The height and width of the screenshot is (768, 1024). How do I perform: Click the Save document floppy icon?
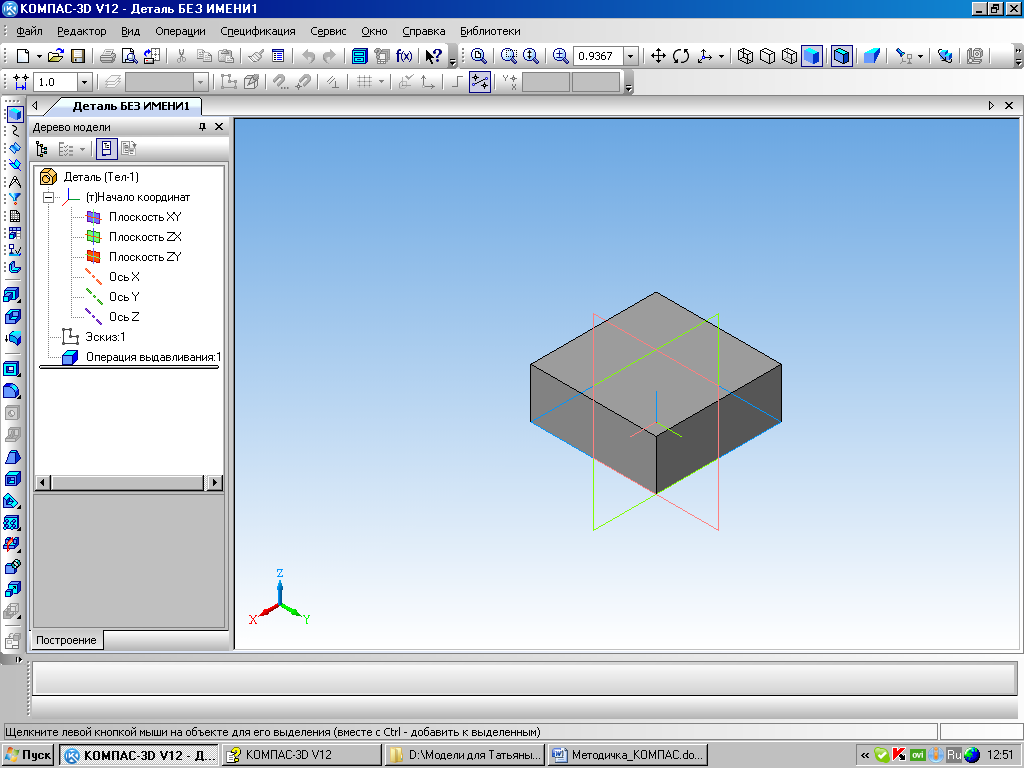tap(78, 56)
